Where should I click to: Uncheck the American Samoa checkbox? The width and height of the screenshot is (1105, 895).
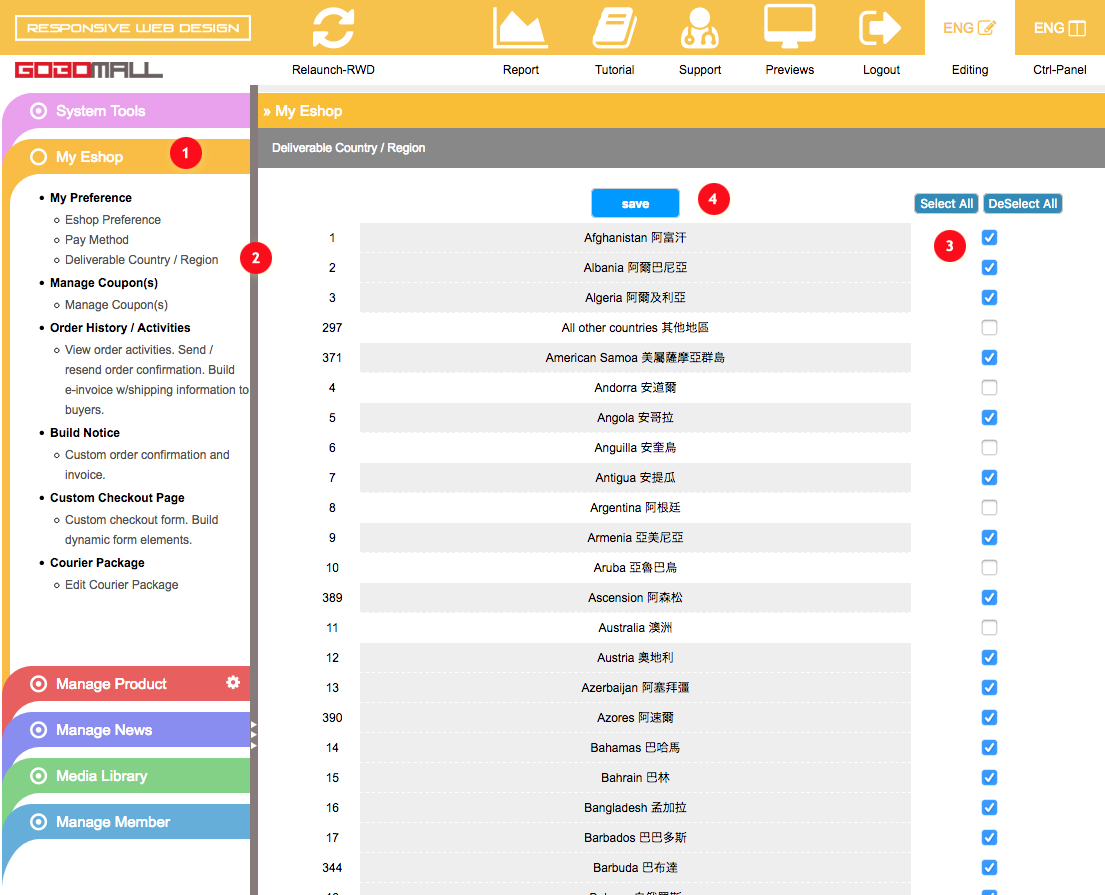[x=989, y=357]
